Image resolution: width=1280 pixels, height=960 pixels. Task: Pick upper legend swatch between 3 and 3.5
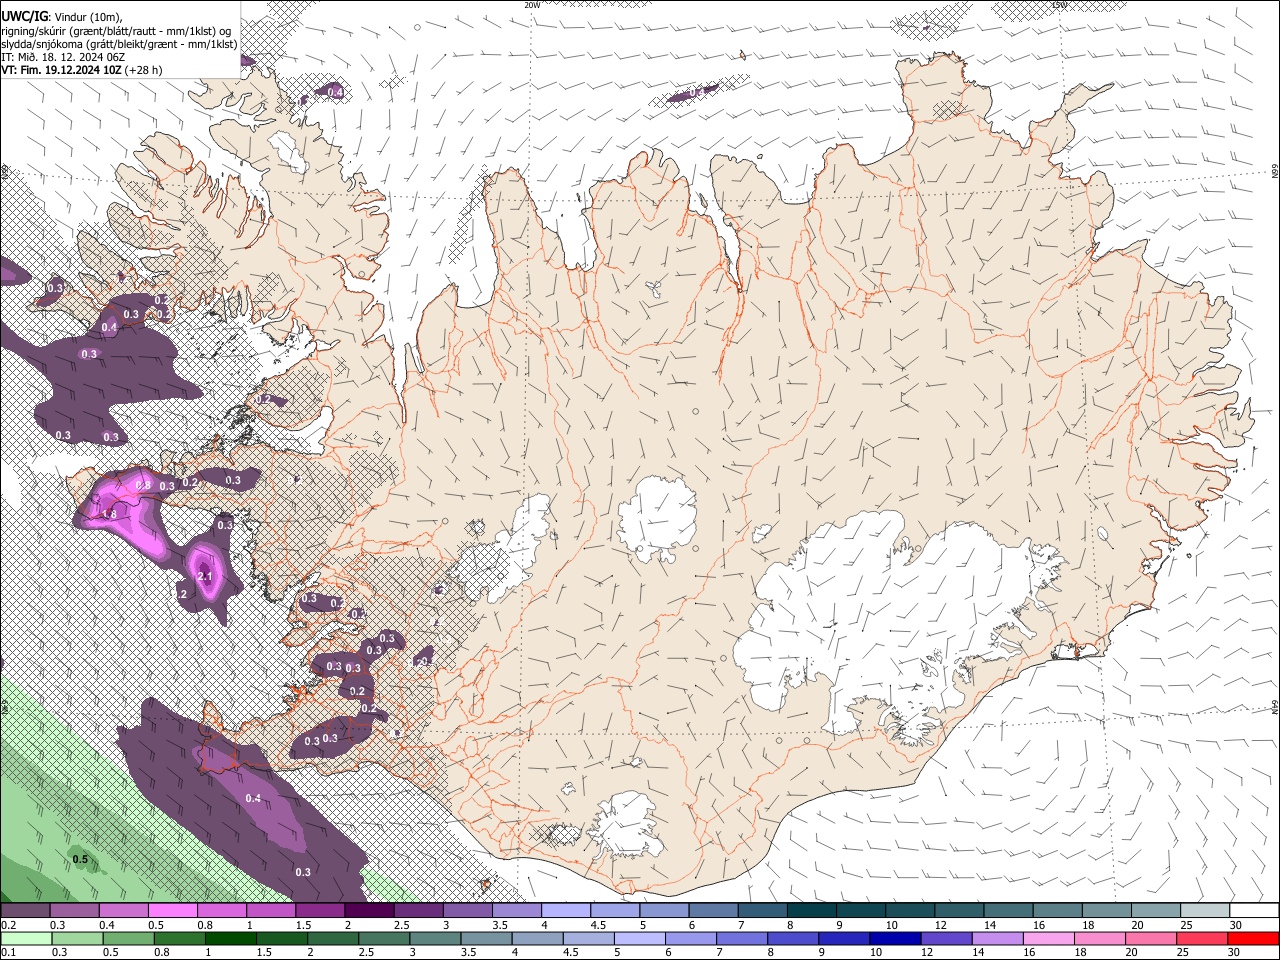(x=467, y=911)
